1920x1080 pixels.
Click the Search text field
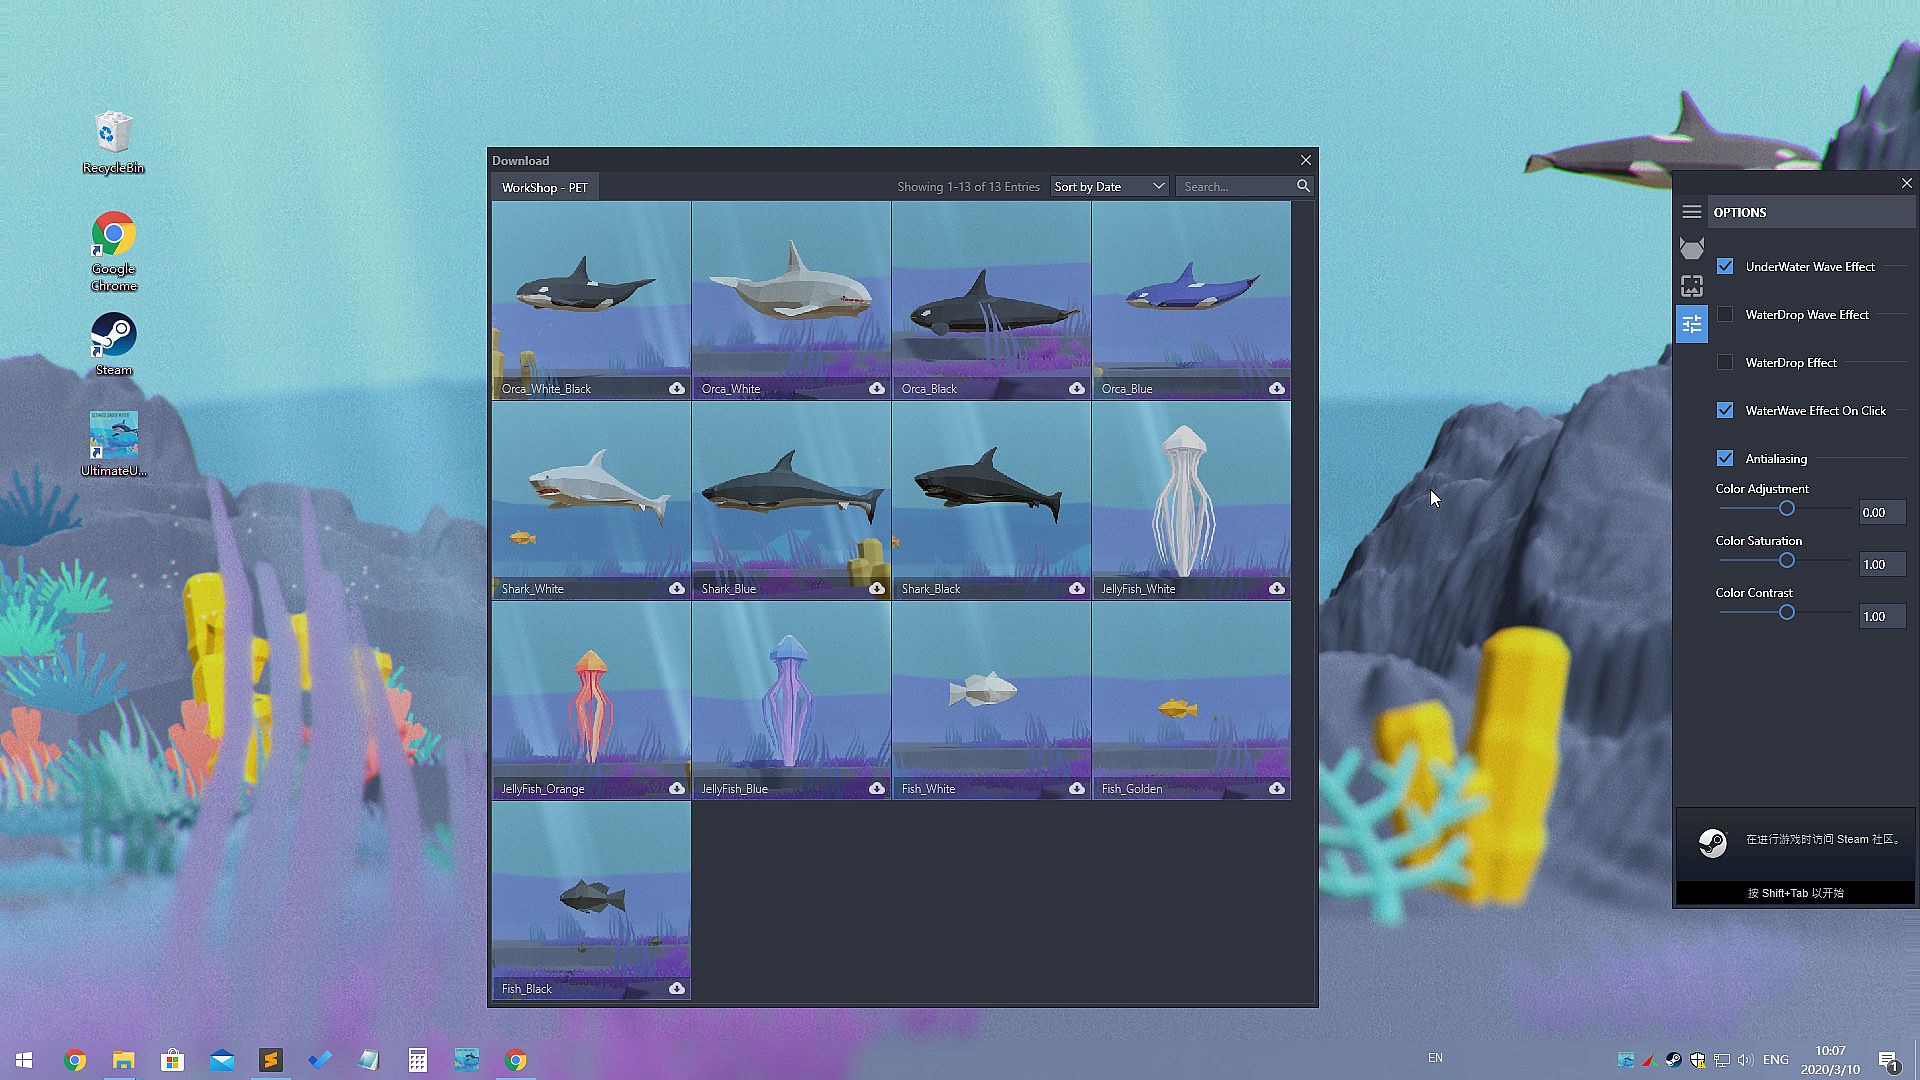click(x=1235, y=186)
